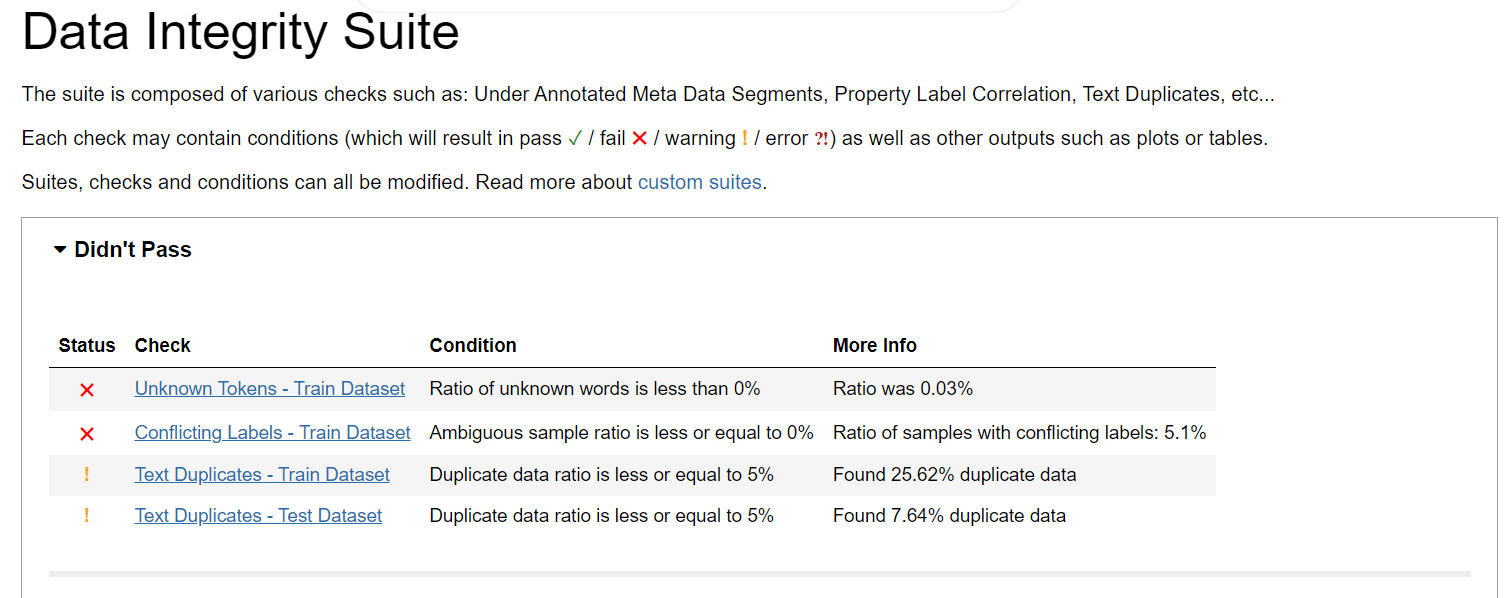Image resolution: width=1511 pixels, height=598 pixels.
Task: Click the green pass checkmark in the description text
Action: 575,137
